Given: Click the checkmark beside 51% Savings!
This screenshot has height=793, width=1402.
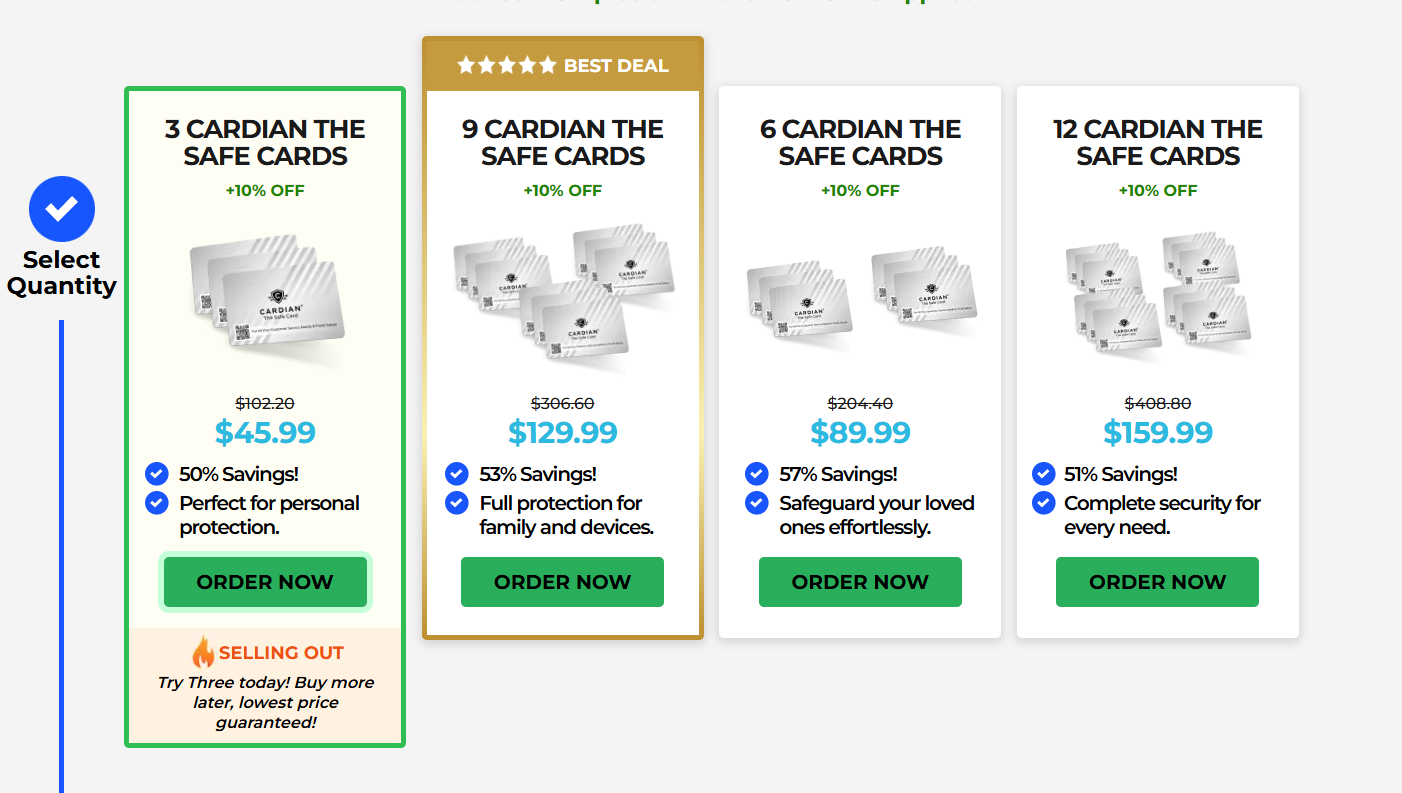Looking at the screenshot, I should (1043, 473).
